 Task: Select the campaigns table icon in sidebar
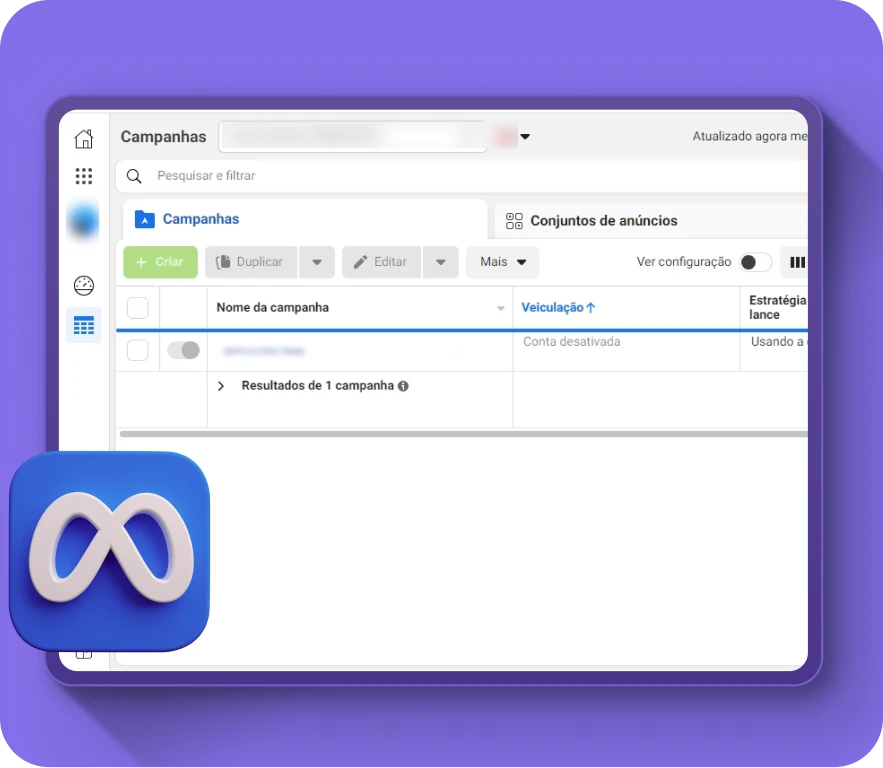click(x=84, y=325)
